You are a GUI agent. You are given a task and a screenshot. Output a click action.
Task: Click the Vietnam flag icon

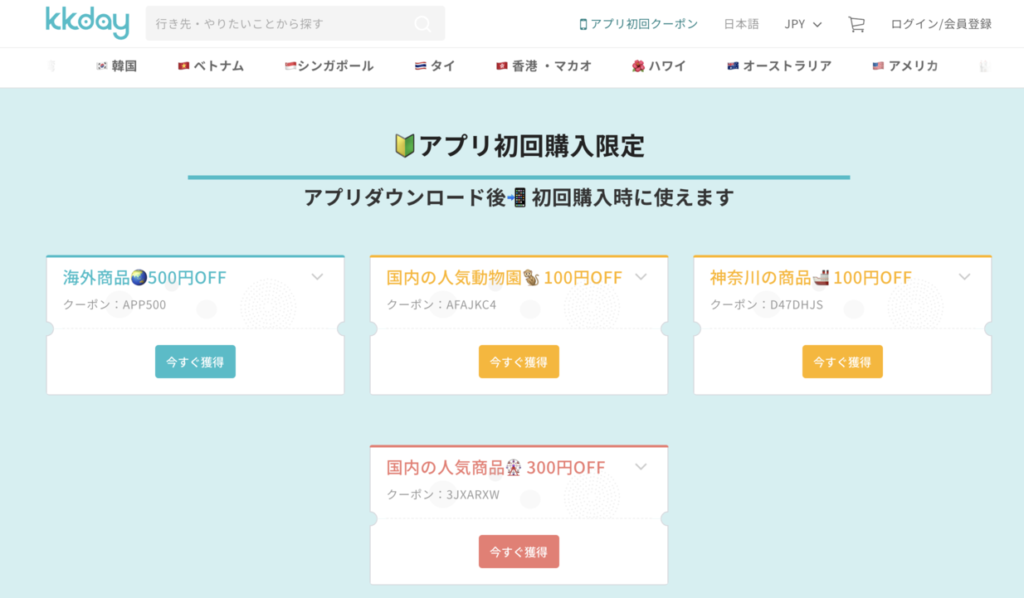tap(184, 66)
